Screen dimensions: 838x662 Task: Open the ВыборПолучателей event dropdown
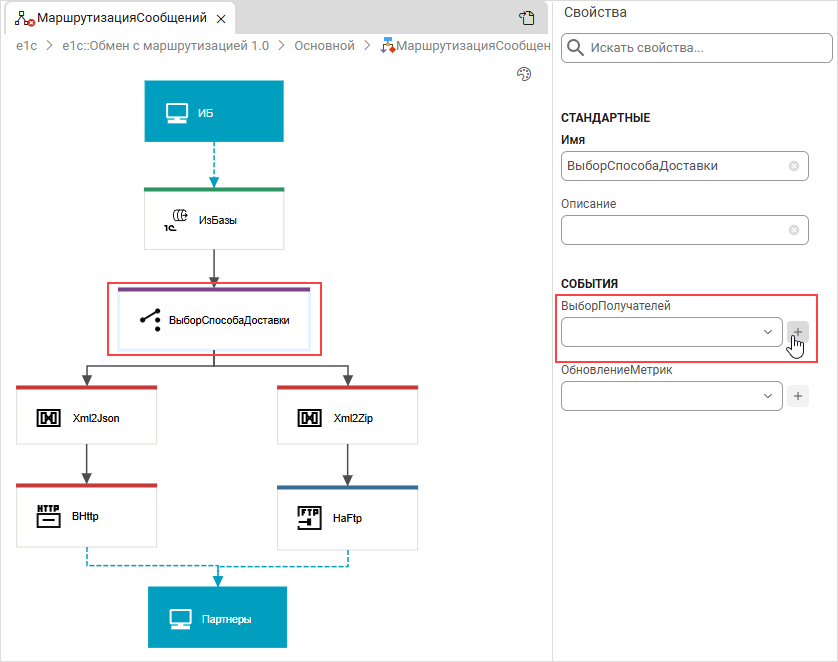point(671,332)
